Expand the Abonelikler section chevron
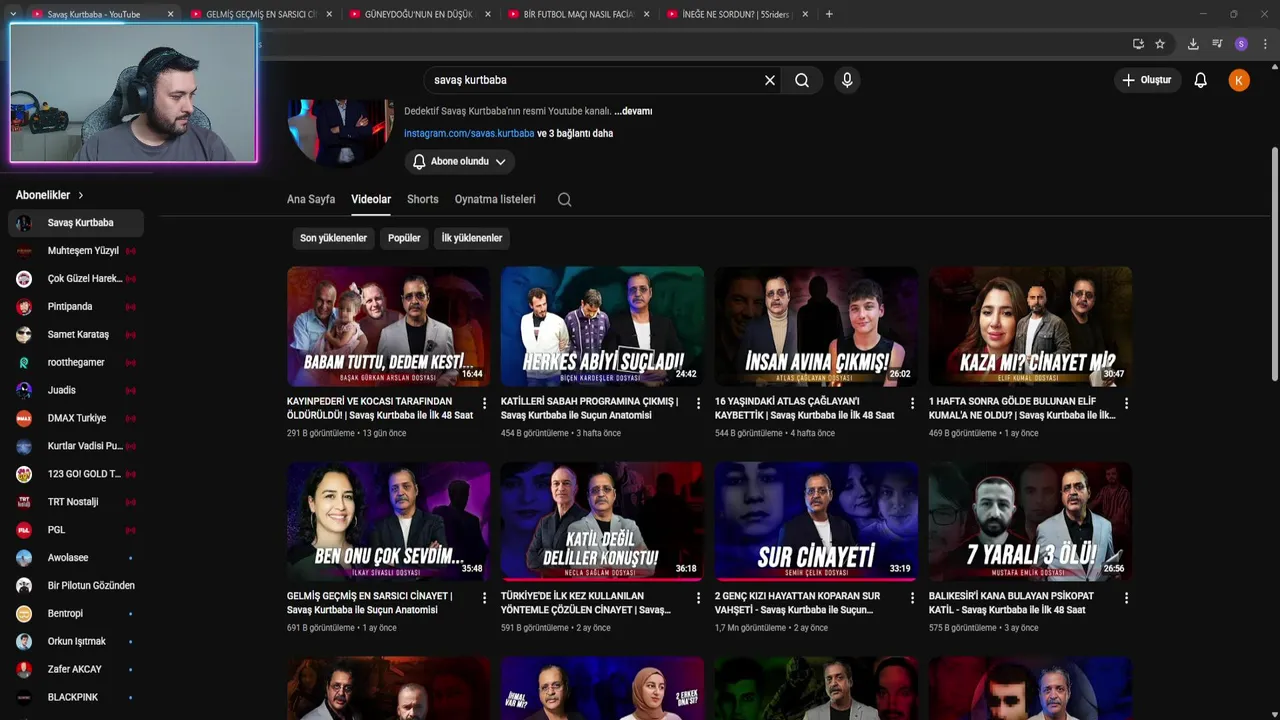 pos(81,195)
